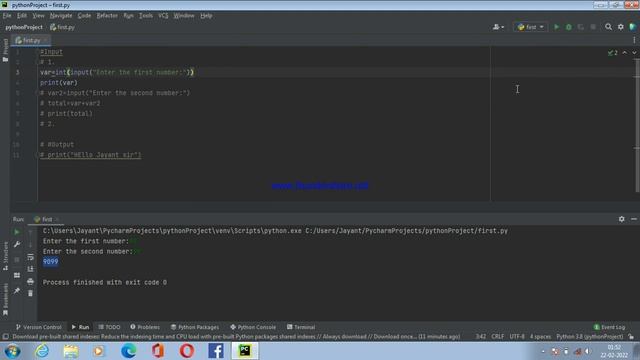The image size is (640, 360).
Task: Click the Run with Coverage icon
Action: (x=581, y=27)
